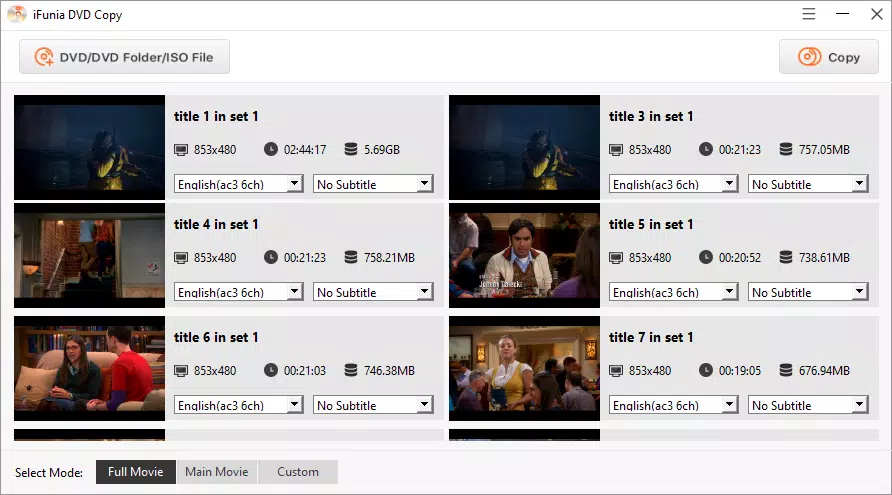This screenshot has height=495, width=892.
Task: Open audio dropdown for title 4 in set 1
Action: (238, 292)
